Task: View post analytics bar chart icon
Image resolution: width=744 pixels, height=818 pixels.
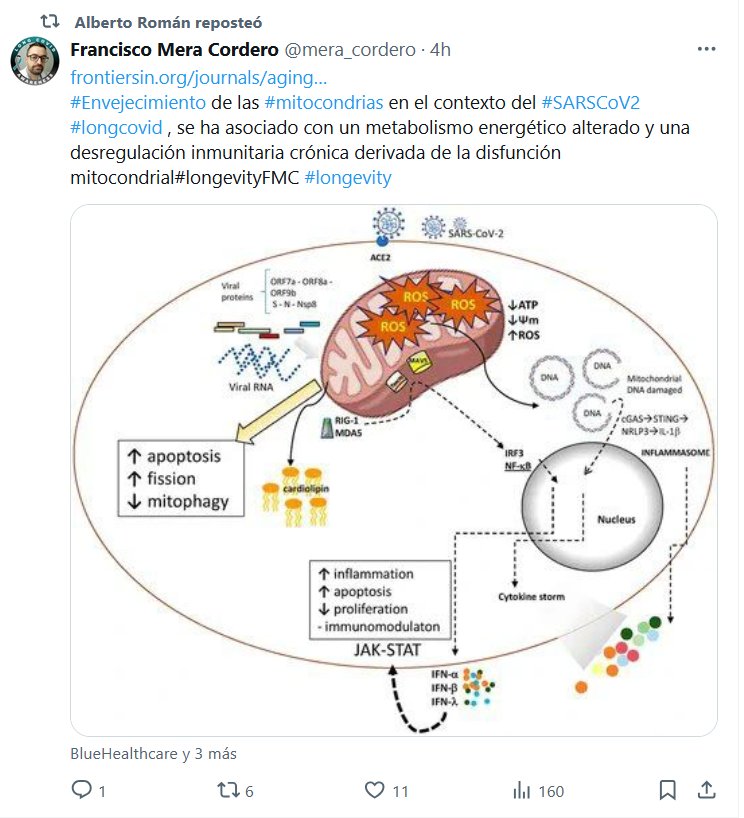Action: tap(522, 791)
